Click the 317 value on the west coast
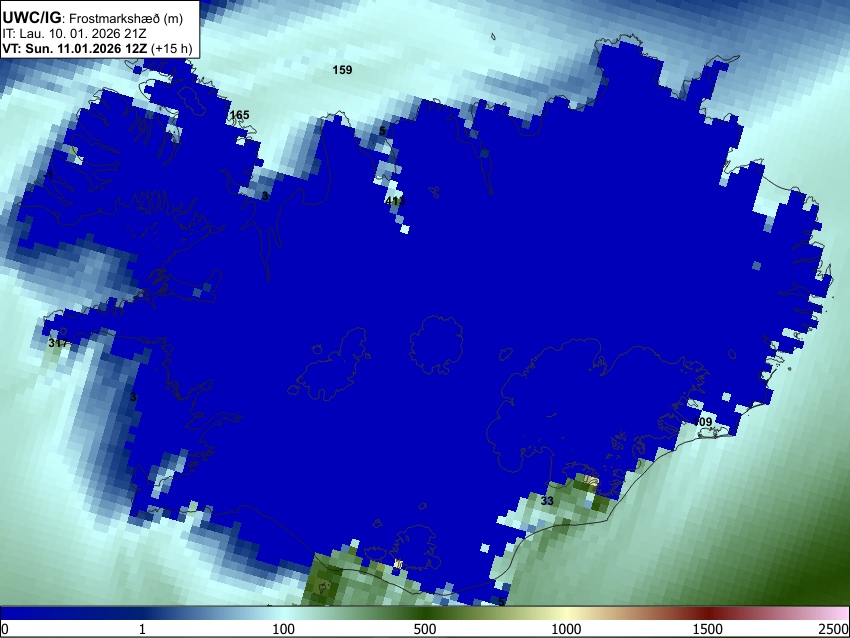Viewport: 850px width, 638px height. pos(58,343)
